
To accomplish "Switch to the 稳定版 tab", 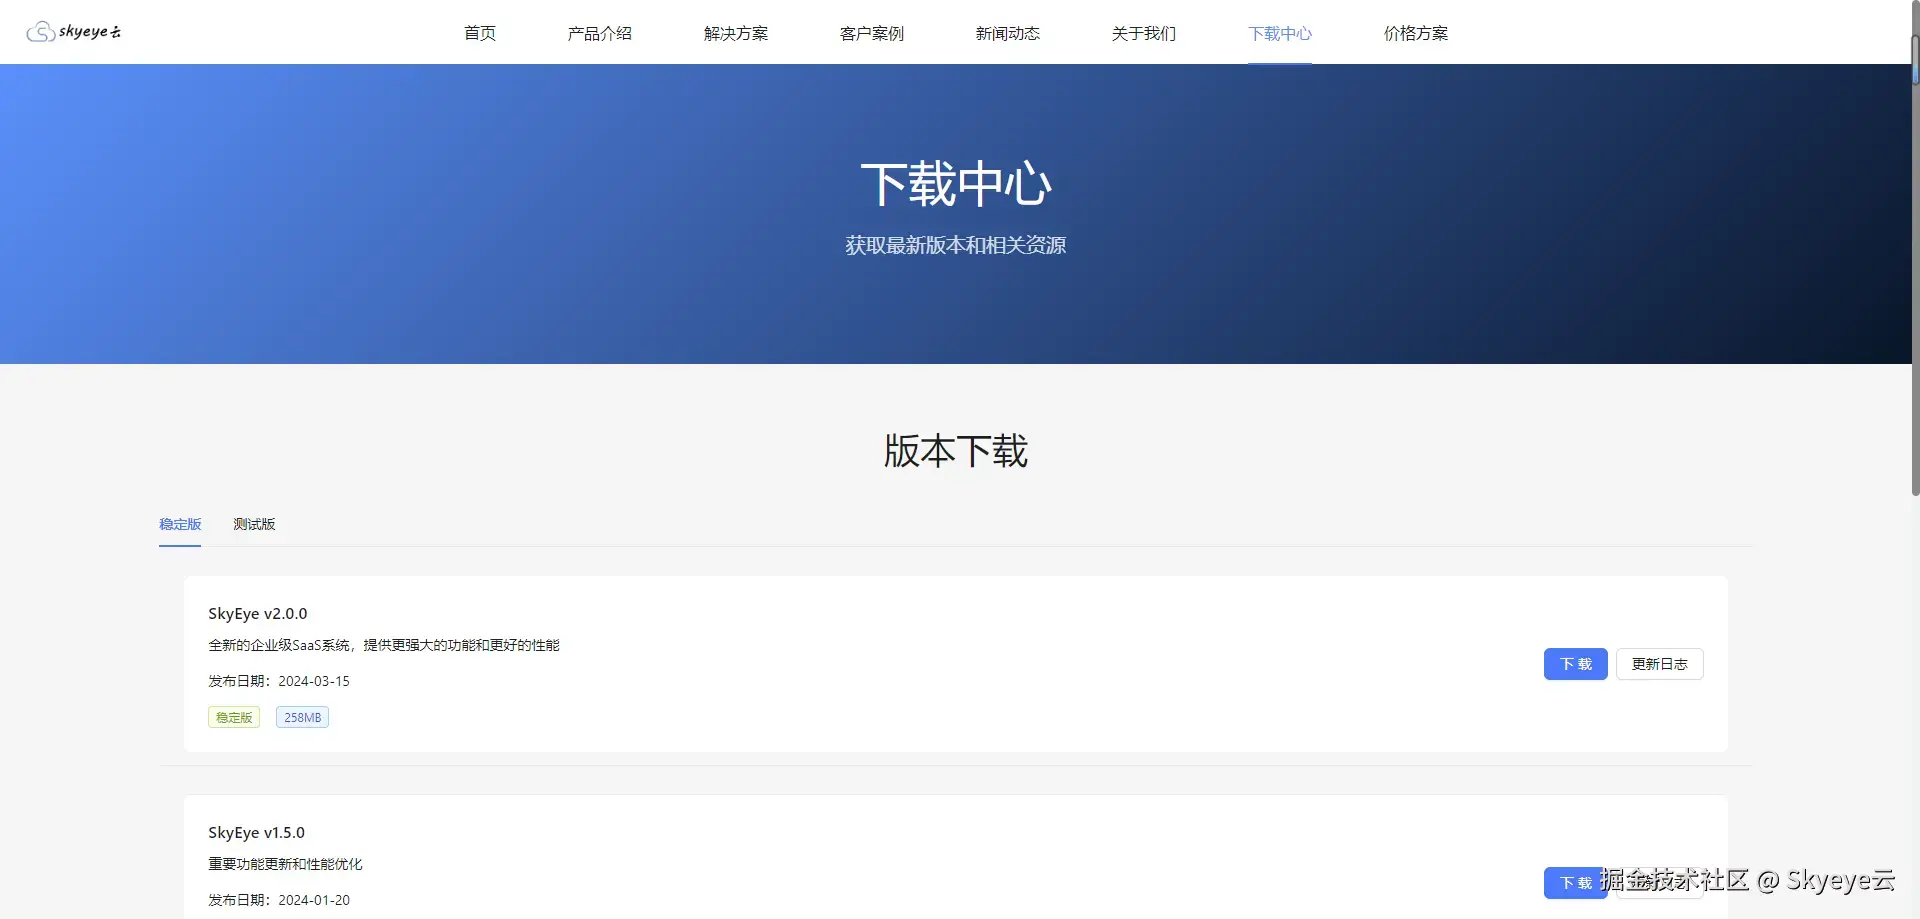I will [180, 524].
